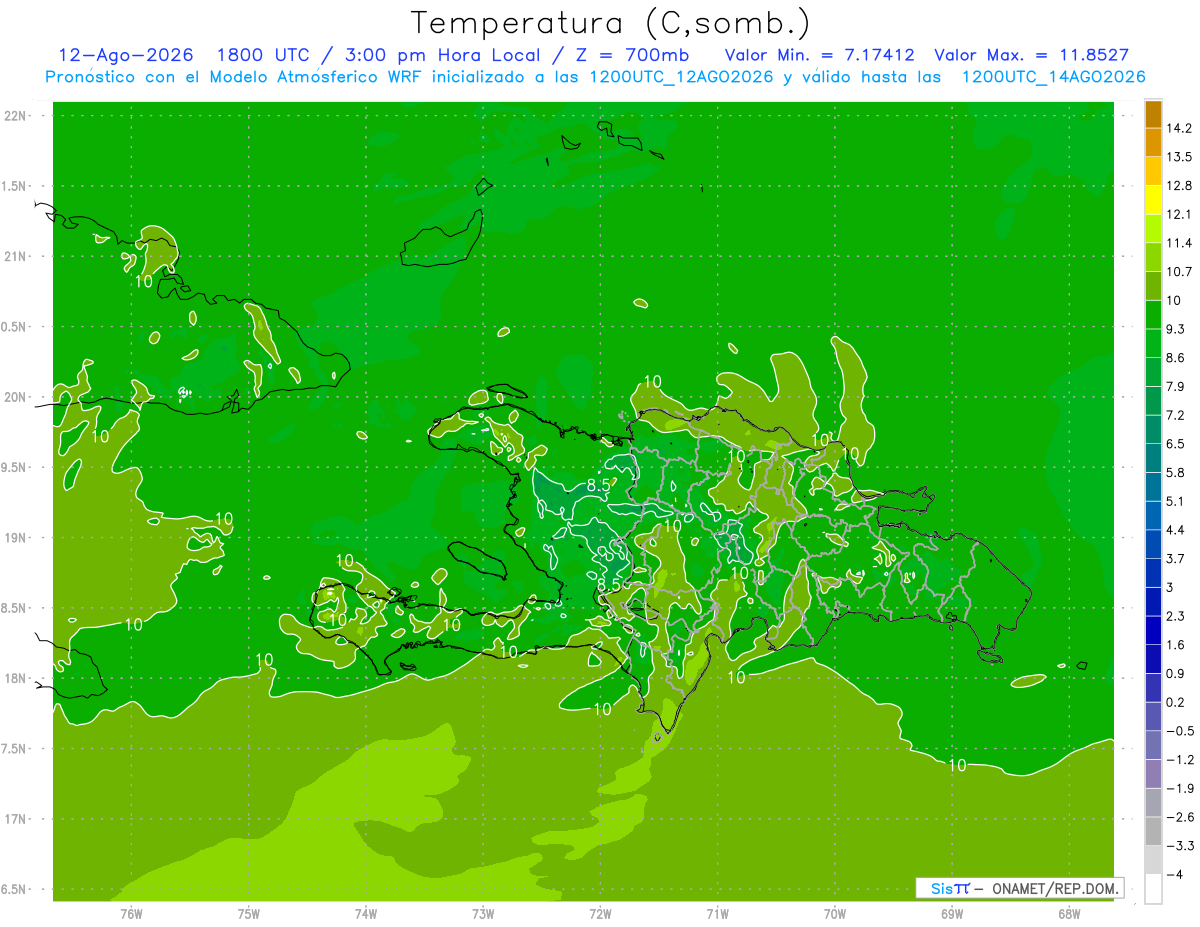Click the '18N' latitude axis label
1200x927 pixels.
pyautogui.click(x=16, y=679)
